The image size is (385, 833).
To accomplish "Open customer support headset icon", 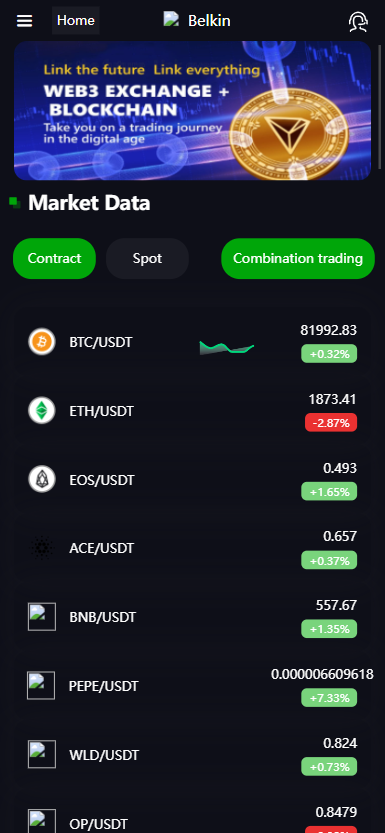I will [x=358, y=21].
